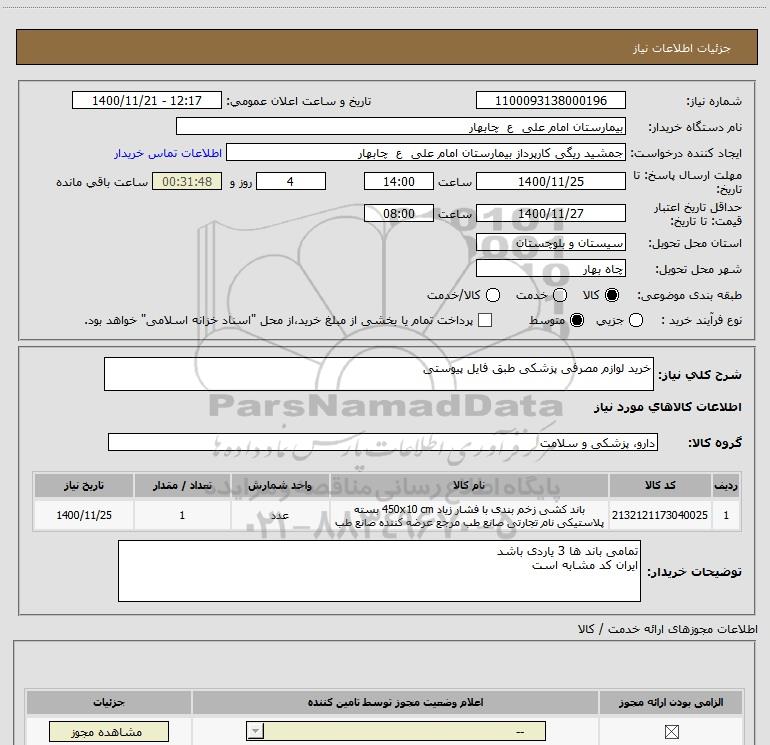The height and width of the screenshot is (745, 770).
Task: Click the response deadline date 1400/11/25 field
Action: click(x=550, y=181)
